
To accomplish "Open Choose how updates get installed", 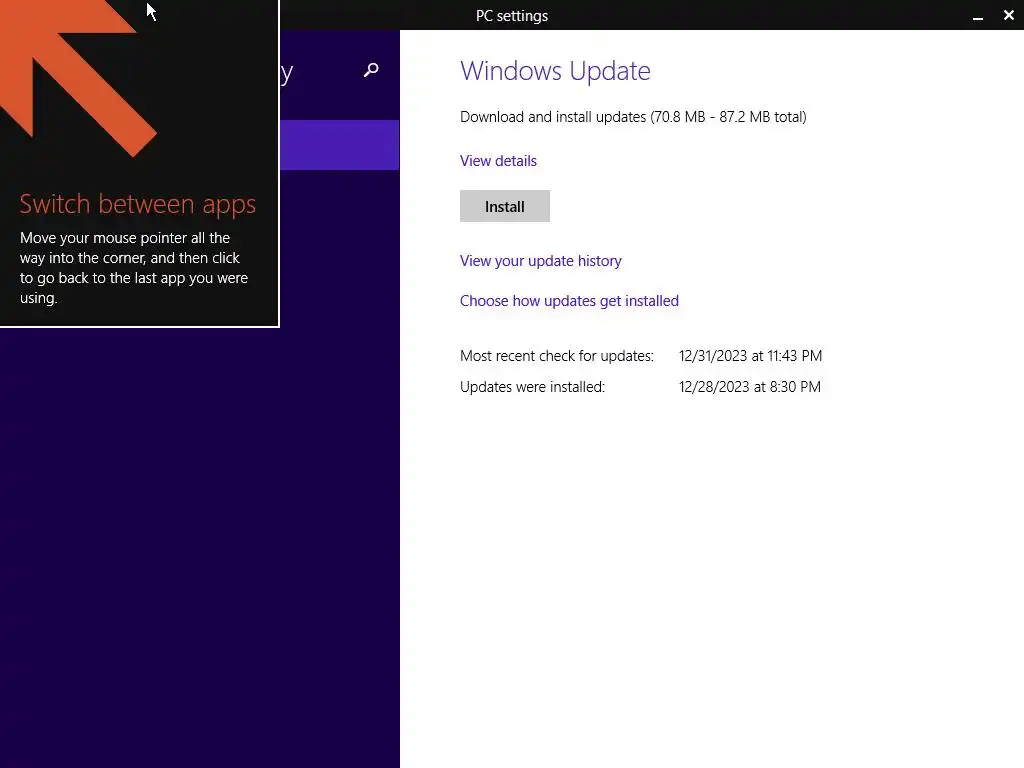I will [569, 300].
